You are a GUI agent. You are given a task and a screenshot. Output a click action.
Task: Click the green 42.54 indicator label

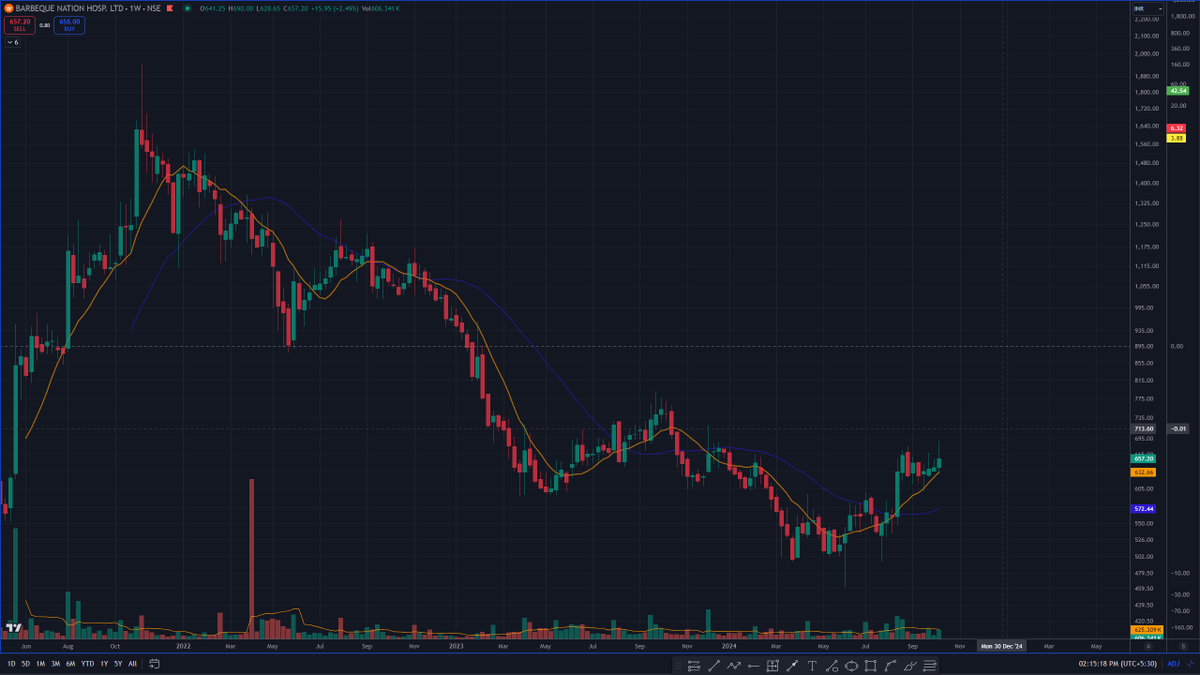click(1177, 90)
